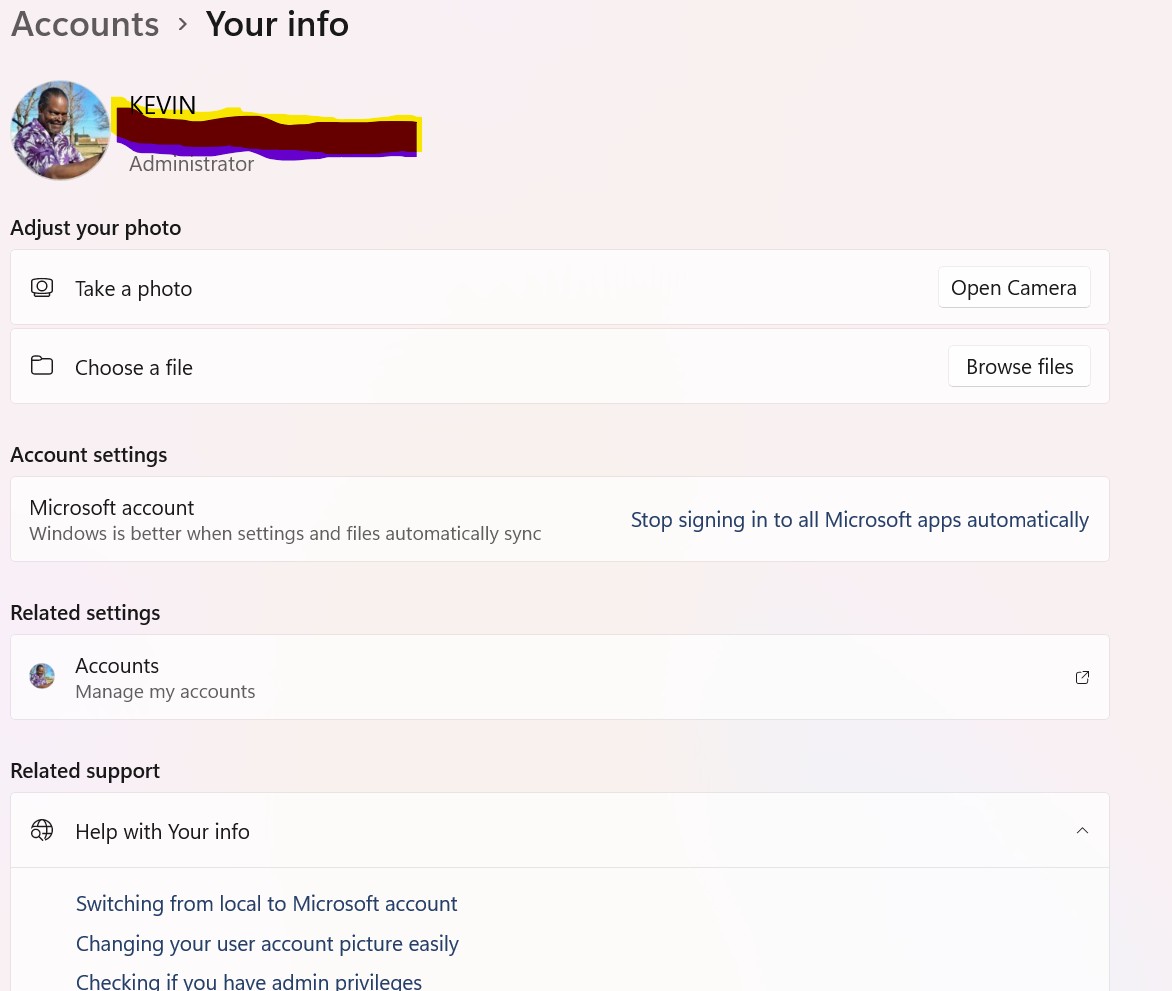1172x991 pixels.
Task: Click the Microsoft account label
Action: tap(111, 507)
